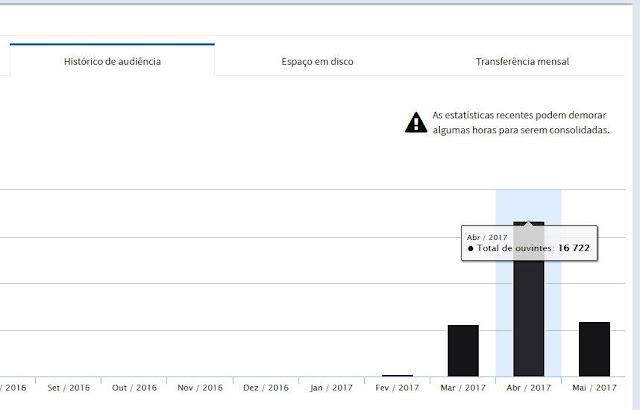Open the Transferência mensal tab
Screen dimensions: 640x410
522,61
